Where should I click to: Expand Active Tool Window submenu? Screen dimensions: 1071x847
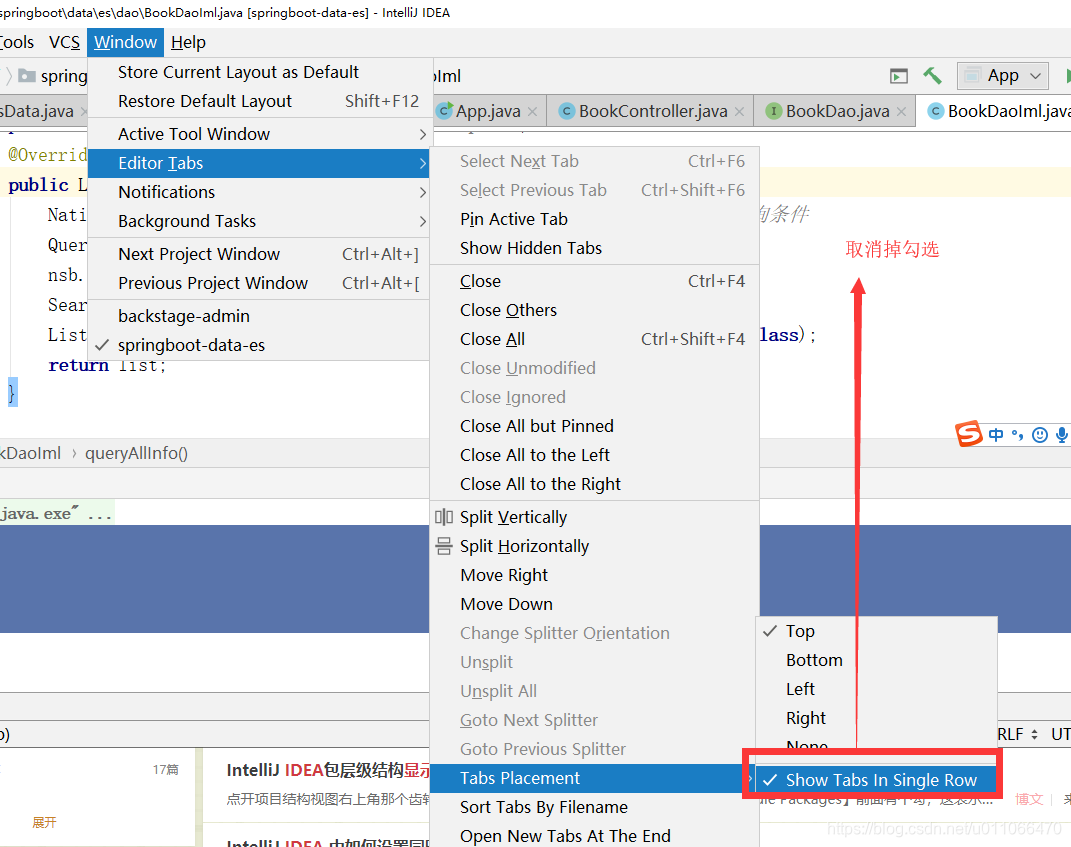[260, 134]
